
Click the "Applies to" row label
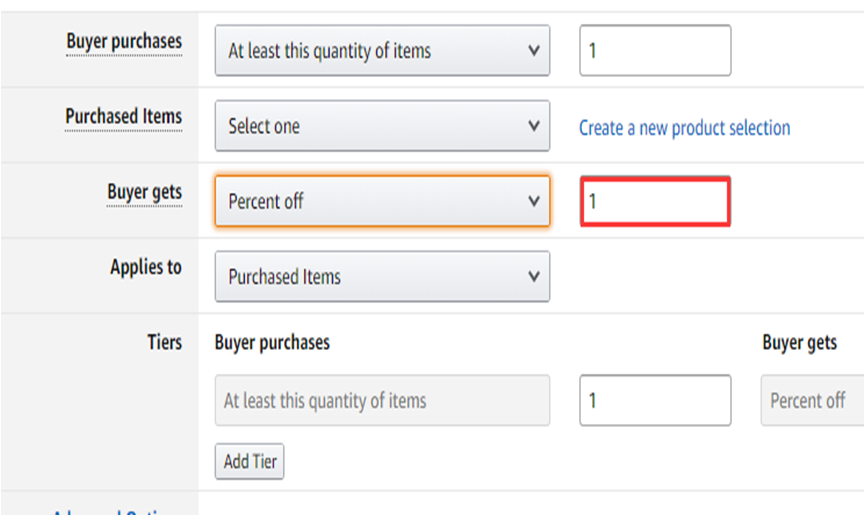[x=146, y=267]
